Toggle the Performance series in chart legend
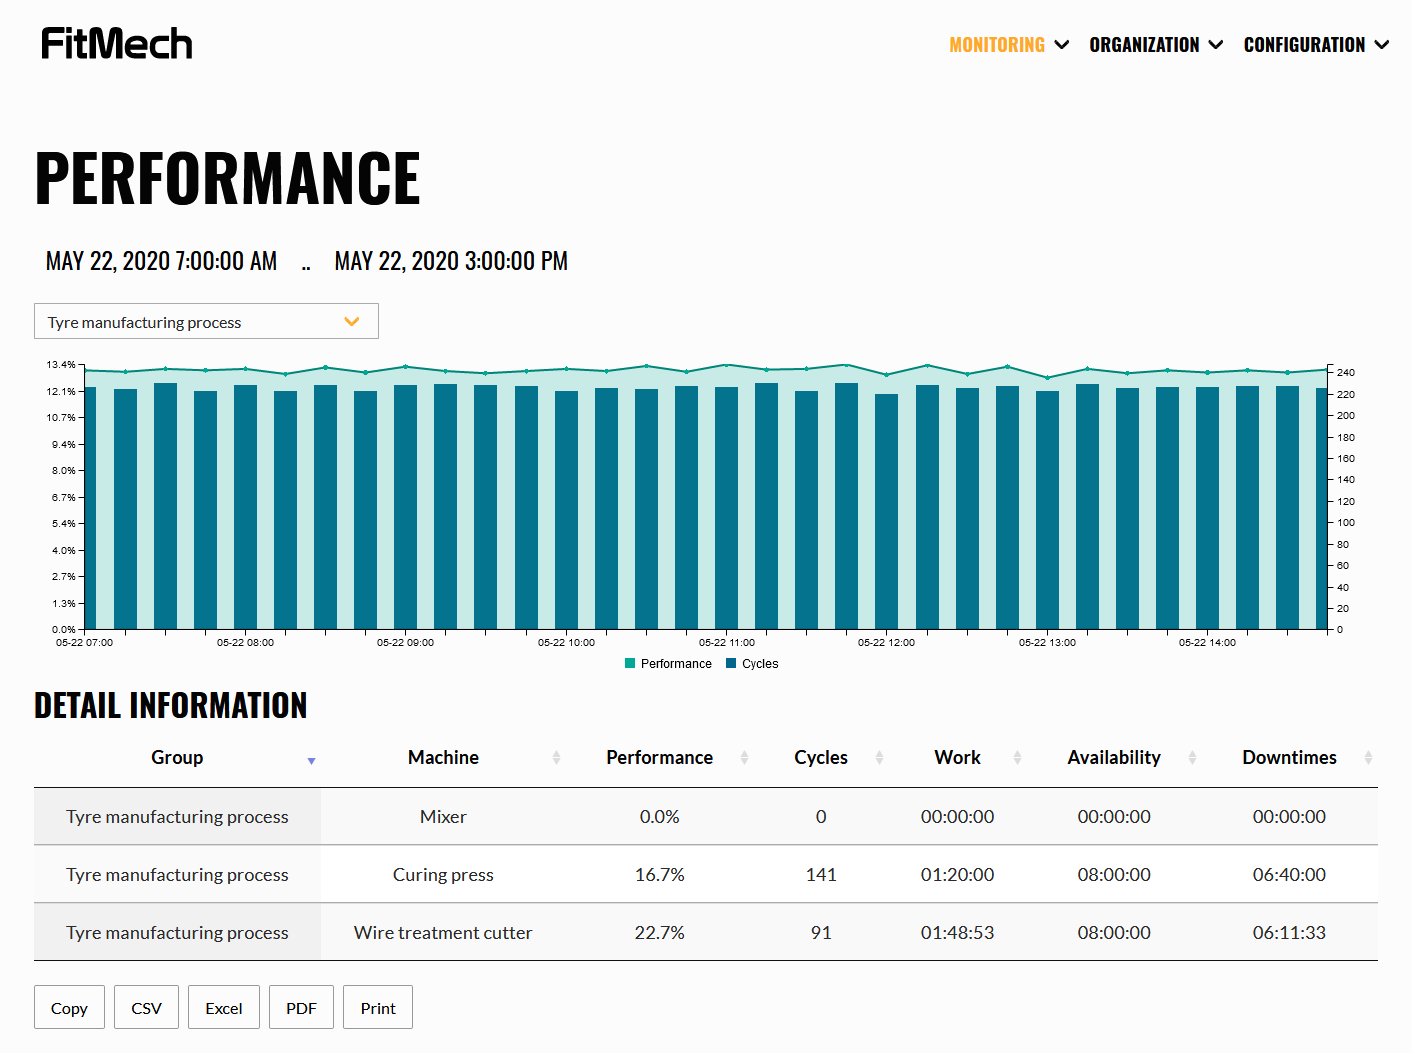Screen dimensions: 1412x1053 pos(668,664)
